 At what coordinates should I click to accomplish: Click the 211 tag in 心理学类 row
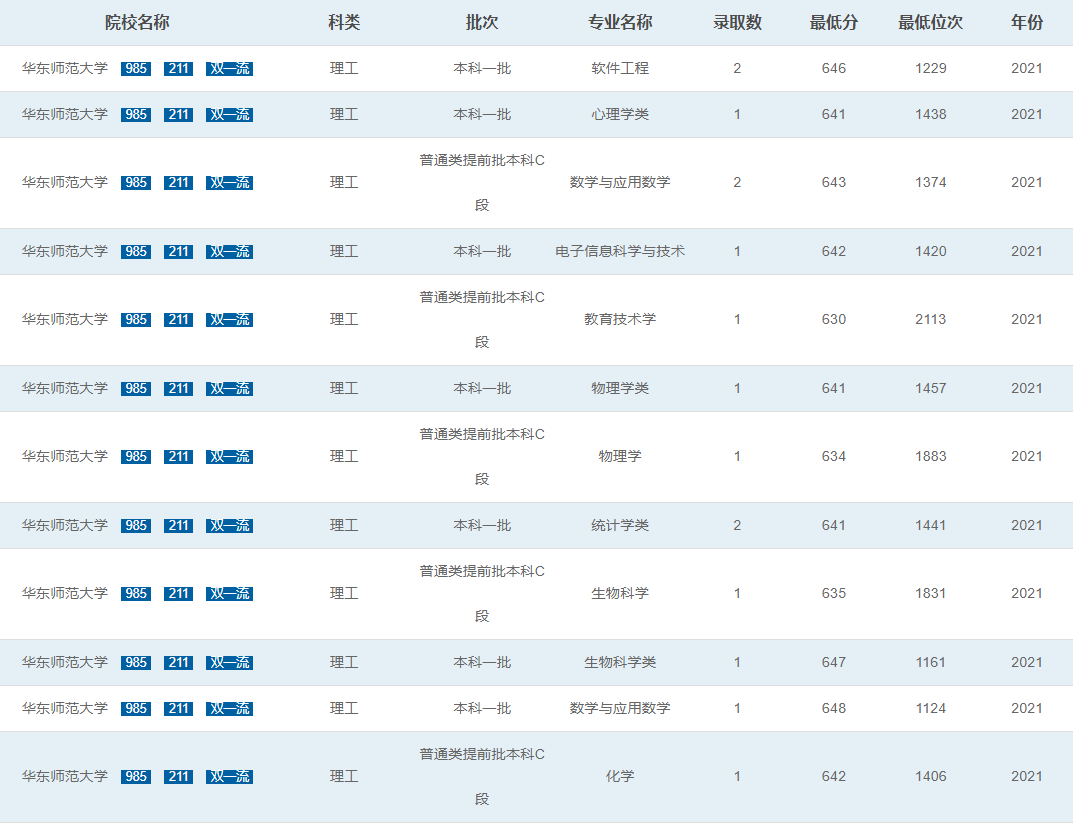coord(179,114)
